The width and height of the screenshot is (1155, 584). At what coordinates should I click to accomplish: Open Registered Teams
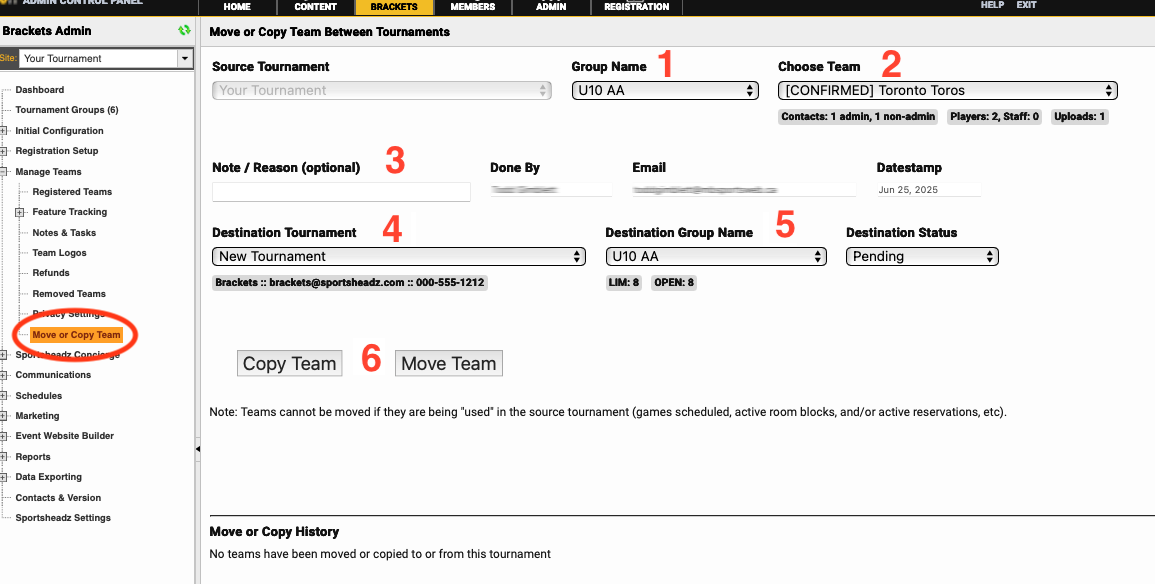pyautogui.click(x=72, y=191)
